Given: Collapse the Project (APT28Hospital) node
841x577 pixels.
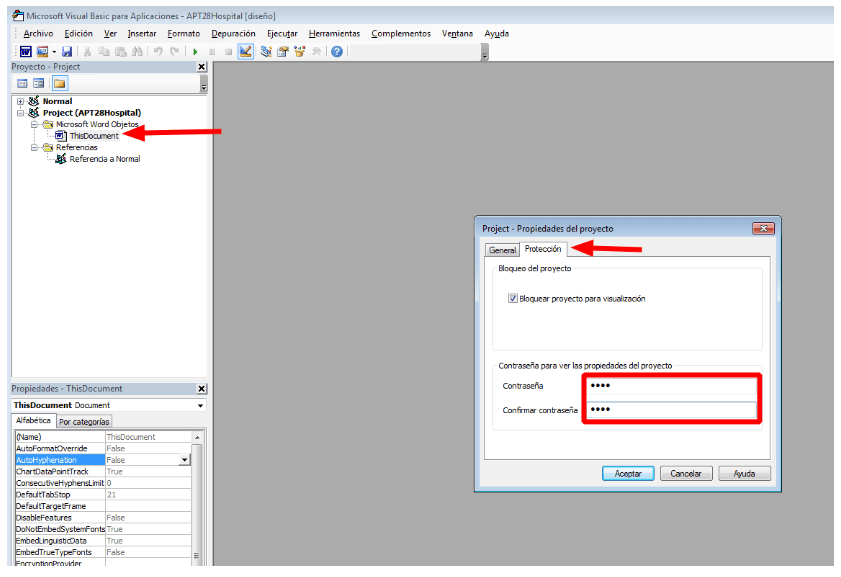Looking at the screenshot, I should point(20,113).
